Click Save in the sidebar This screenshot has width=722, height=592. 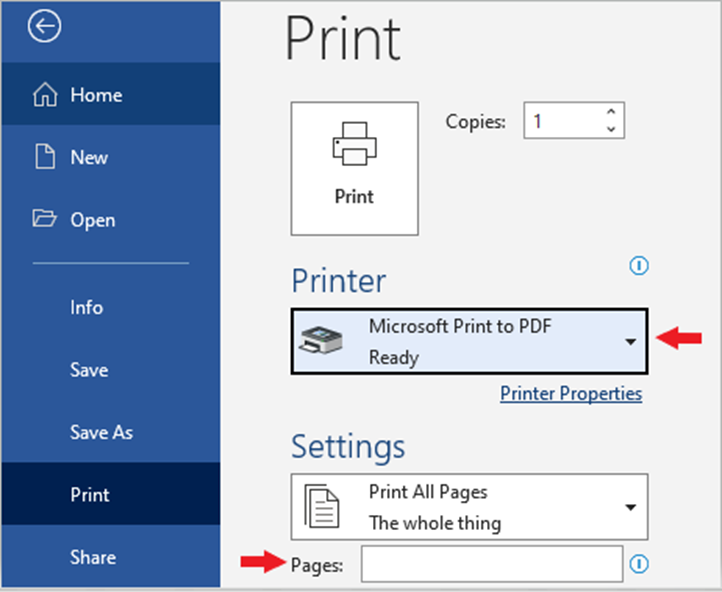pyautogui.click(x=89, y=370)
